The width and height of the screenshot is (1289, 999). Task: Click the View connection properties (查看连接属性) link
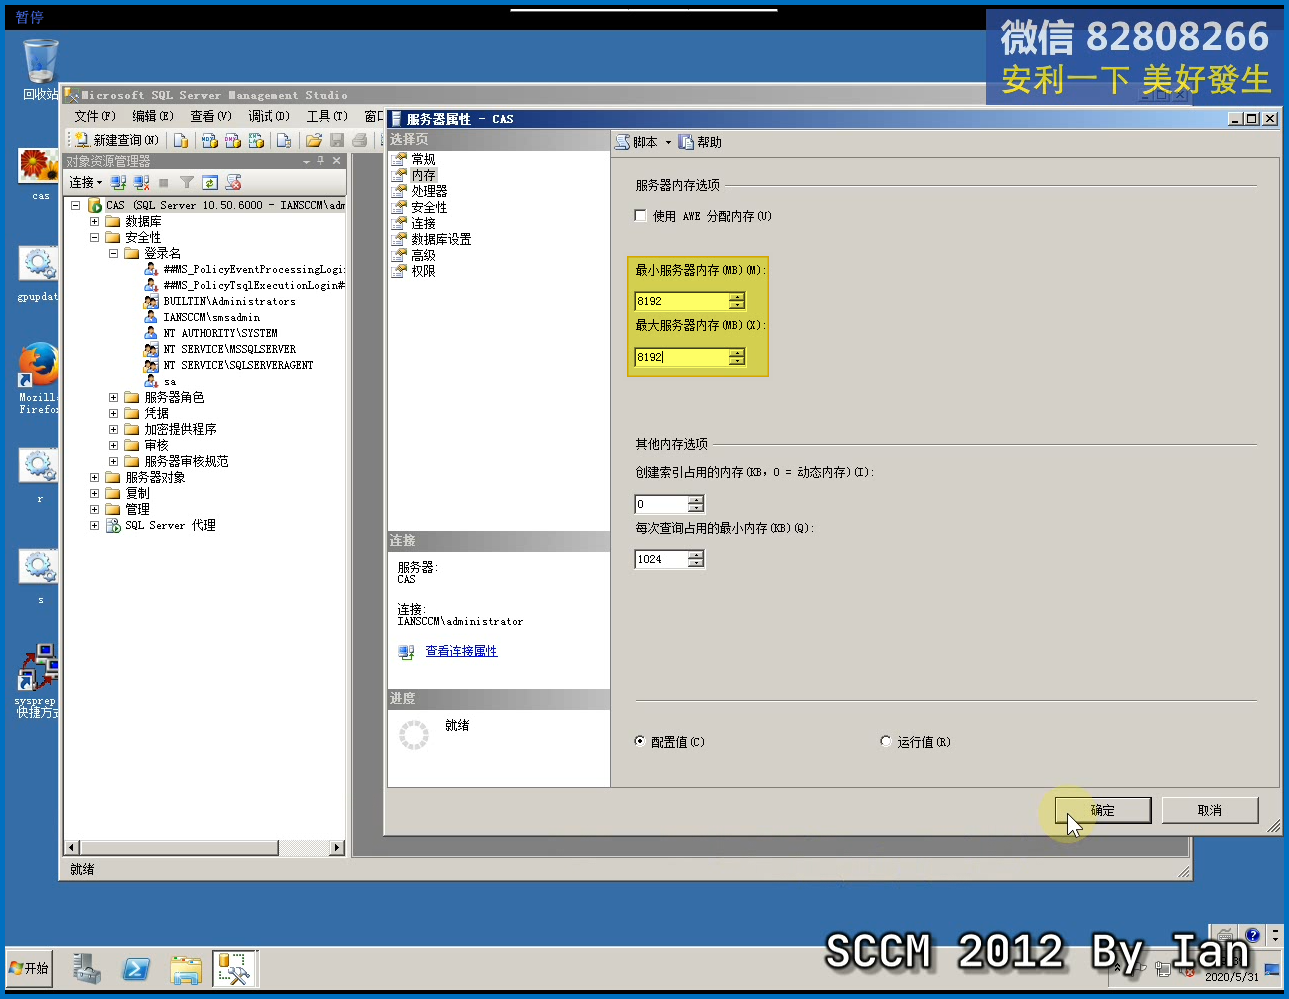(461, 651)
